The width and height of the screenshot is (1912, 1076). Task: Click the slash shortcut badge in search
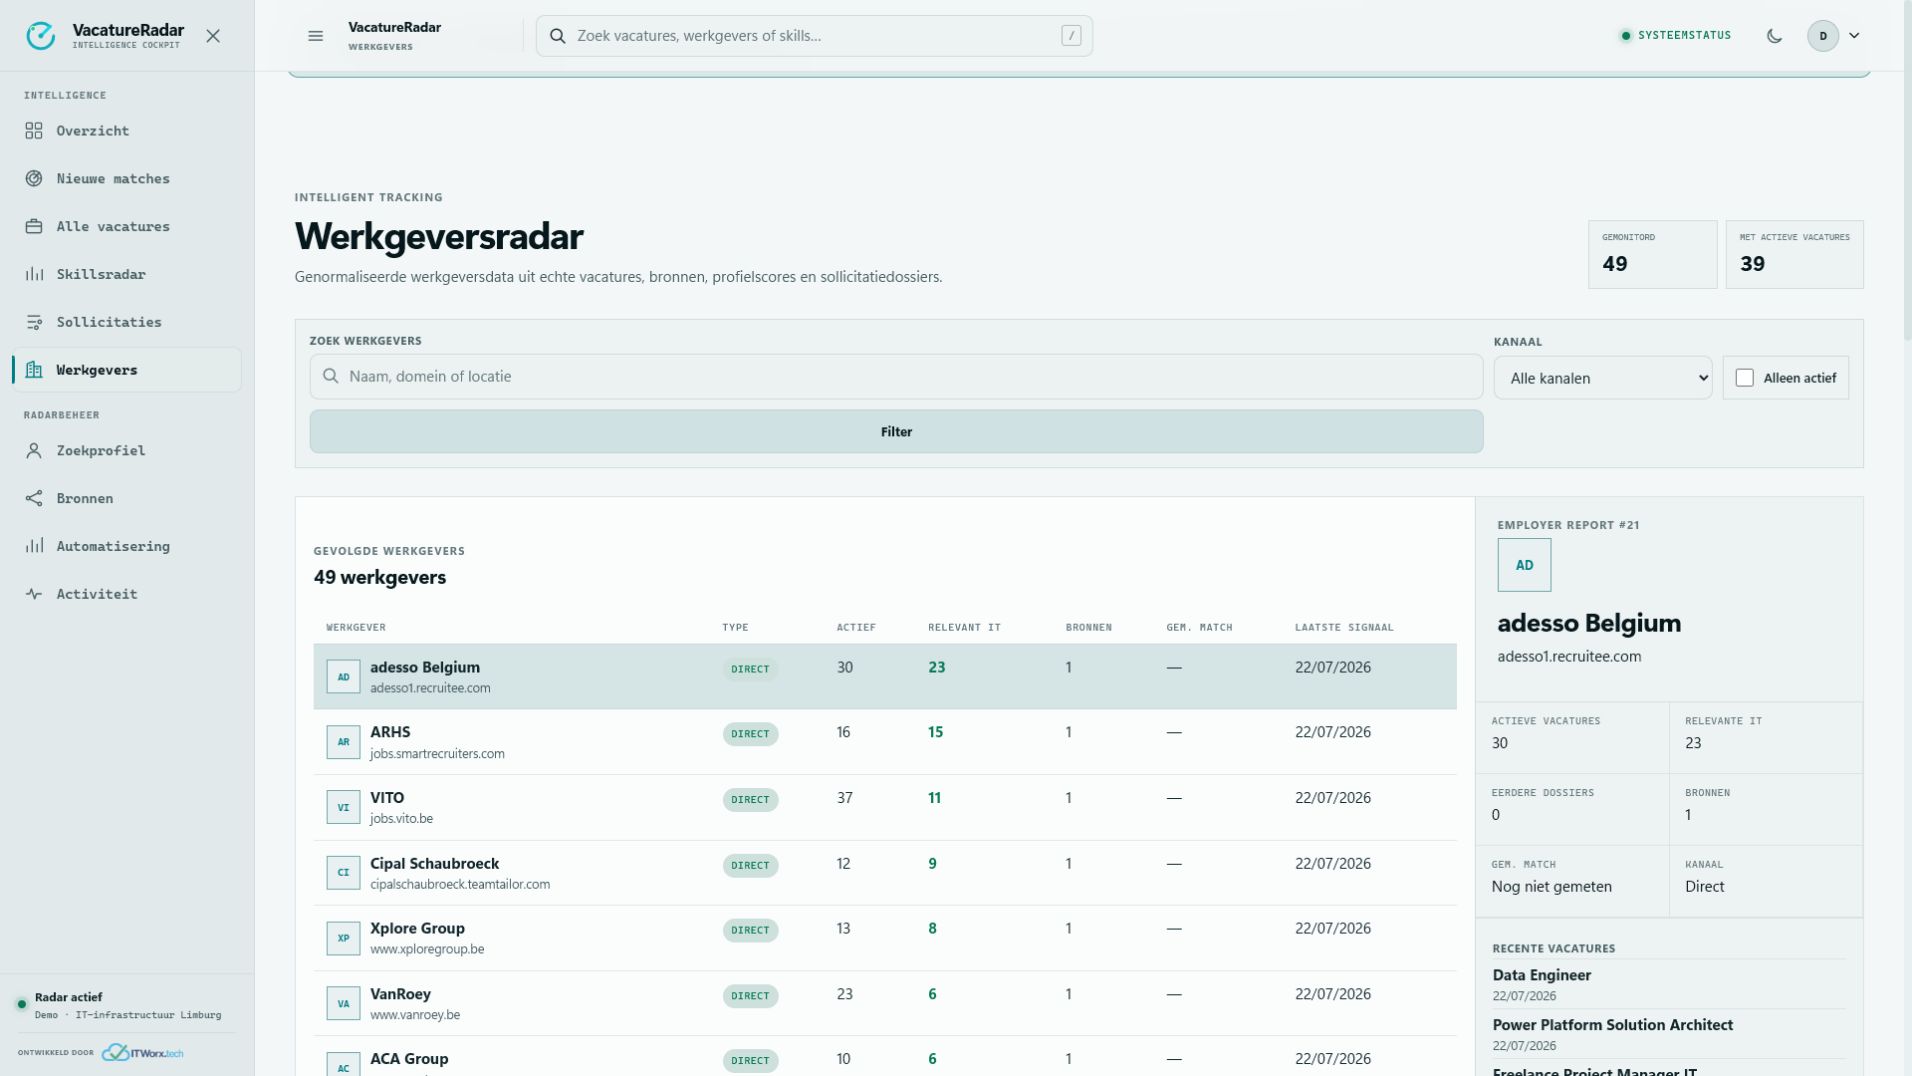[1071, 36]
